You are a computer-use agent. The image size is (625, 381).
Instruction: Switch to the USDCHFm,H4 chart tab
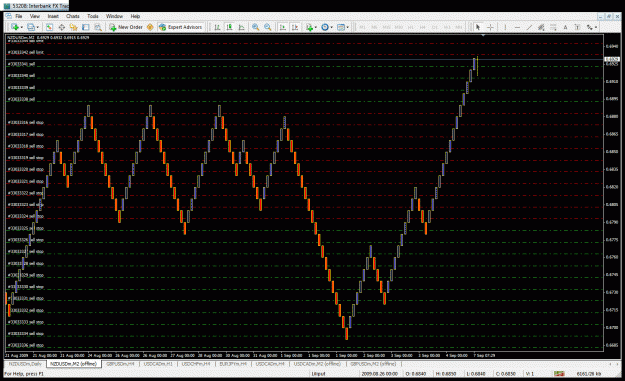(x=196, y=364)
